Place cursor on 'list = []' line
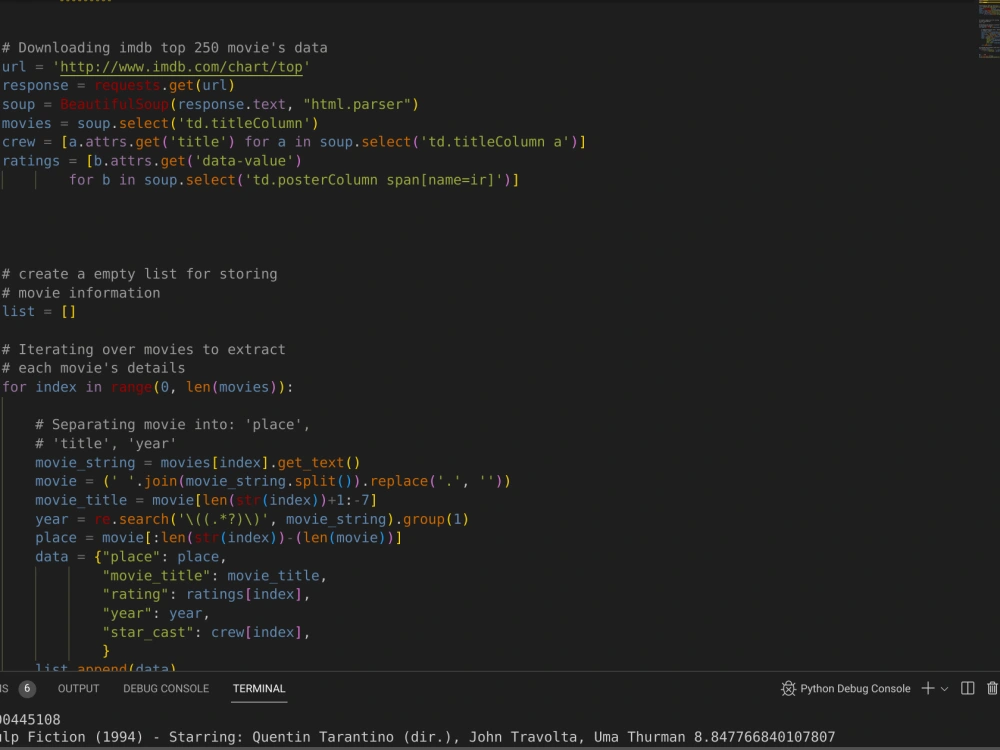Image resolution: width=1000 pixels, height=750 pixels. click(39, 312)
